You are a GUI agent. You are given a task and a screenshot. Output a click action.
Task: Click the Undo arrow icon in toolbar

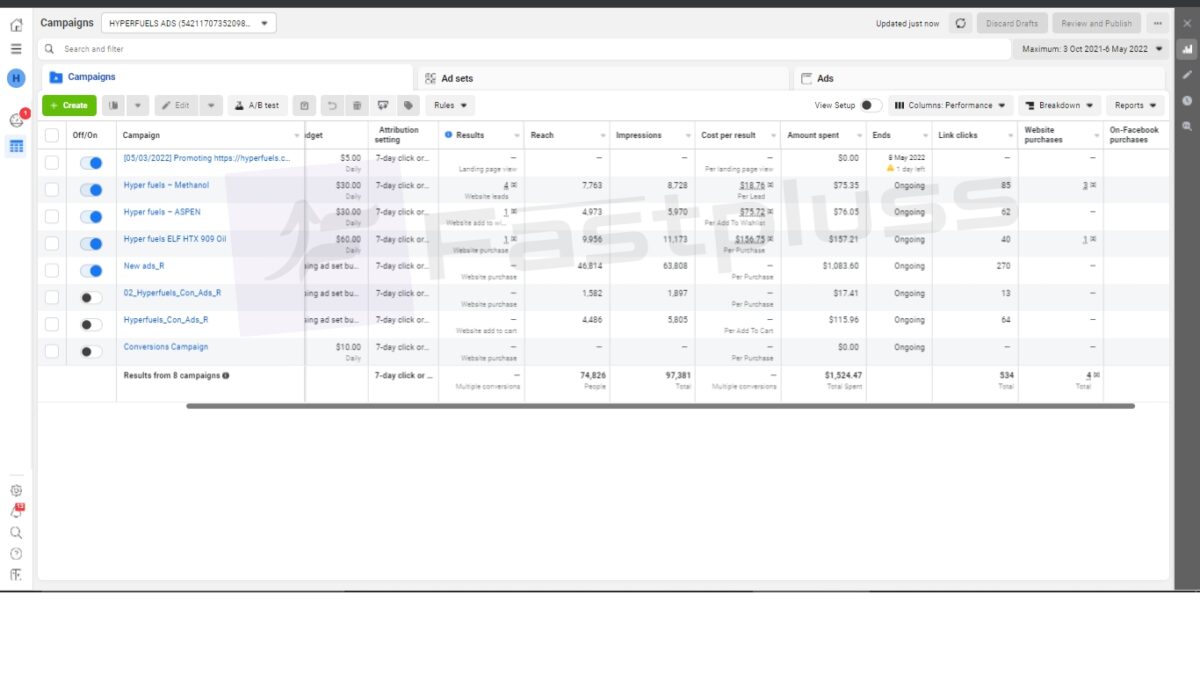coord(331,105)
